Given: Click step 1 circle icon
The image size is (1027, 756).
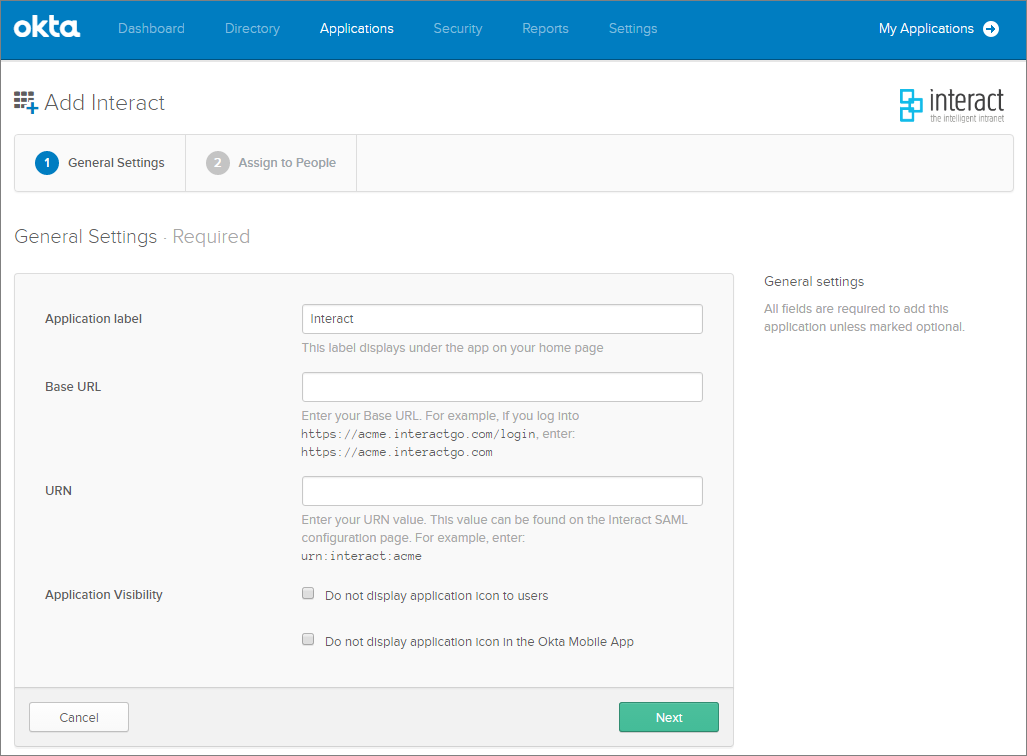Looking at the screenshot, I should 47,163.
